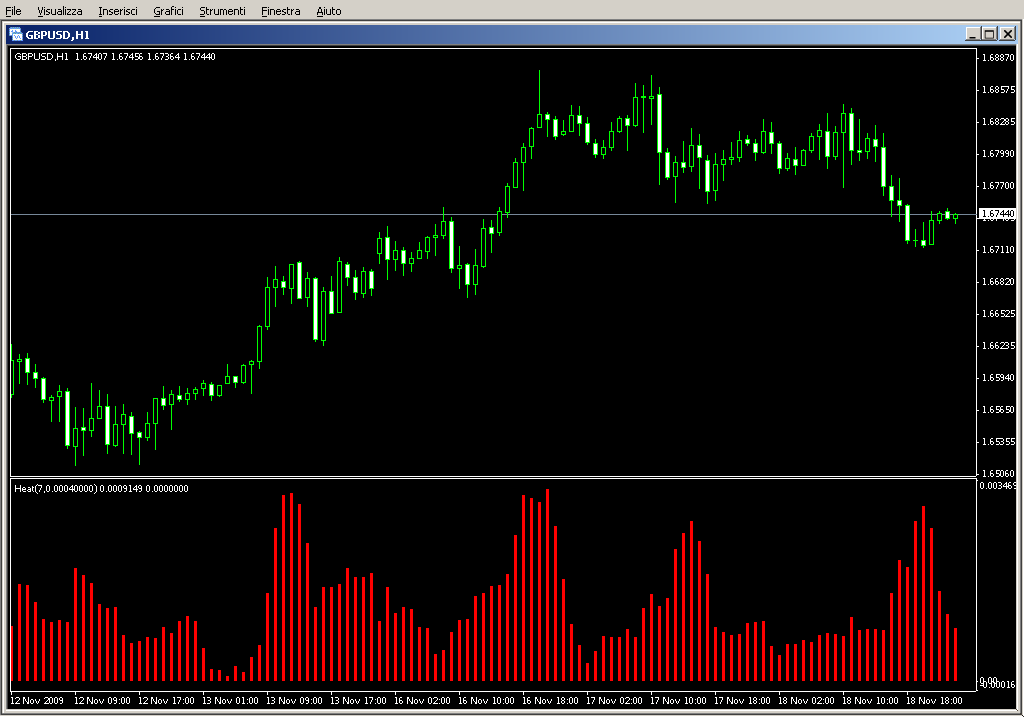This screenshot has height=717, width=1024.
Task: Click the 1.68285 price scale label
Action: coord(998,121)
